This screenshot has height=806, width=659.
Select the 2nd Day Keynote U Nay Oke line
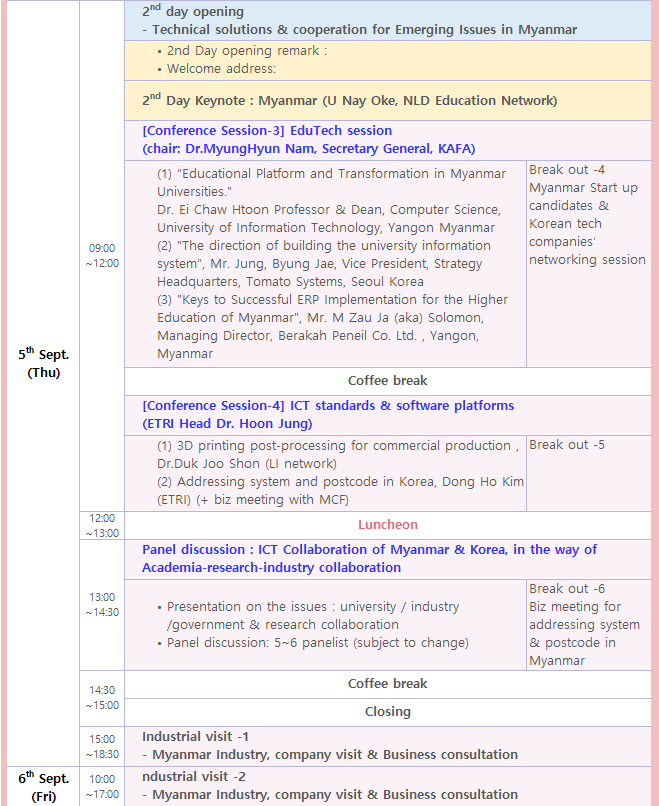point(350,100)
